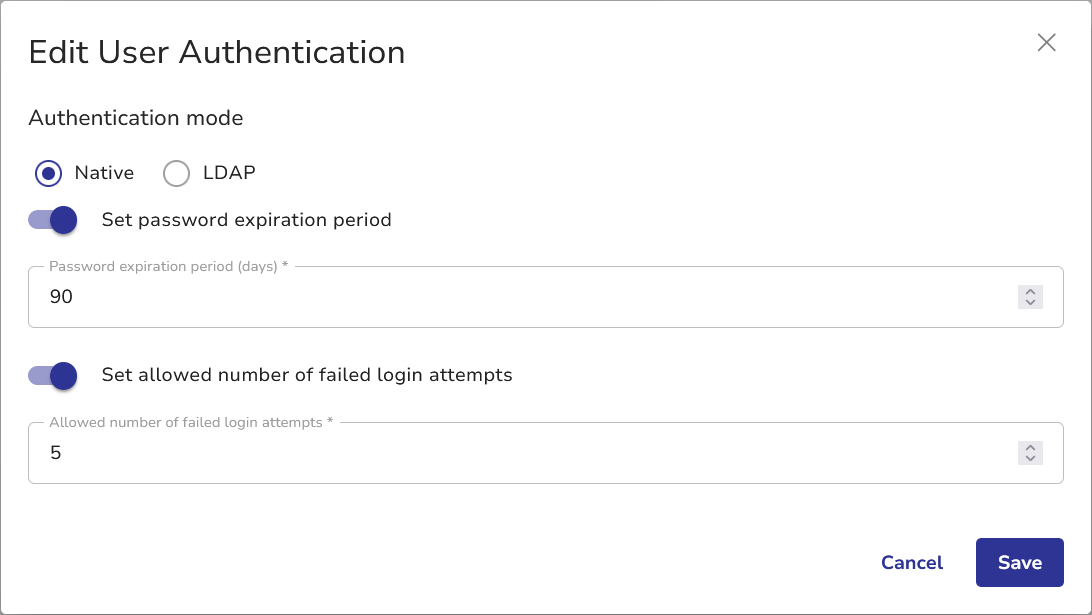Disable the password expiration period switch

point(53,220)
